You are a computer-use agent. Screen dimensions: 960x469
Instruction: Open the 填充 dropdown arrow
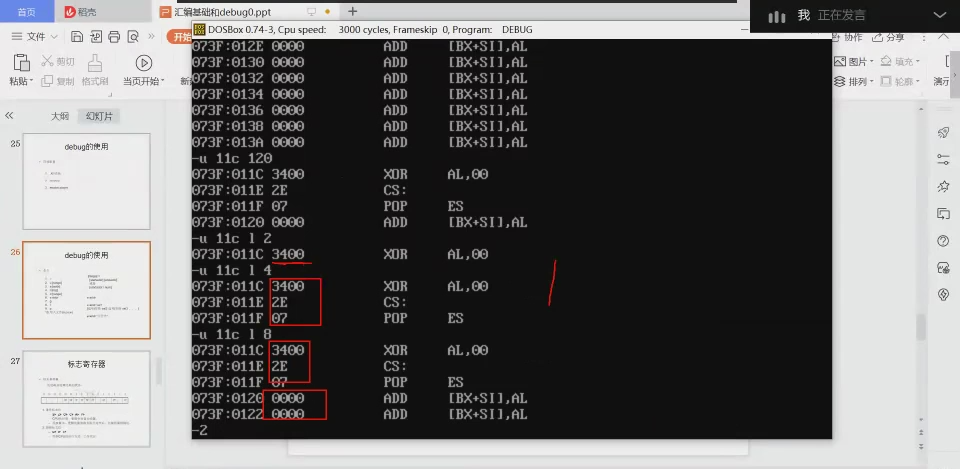pos(917,62)
